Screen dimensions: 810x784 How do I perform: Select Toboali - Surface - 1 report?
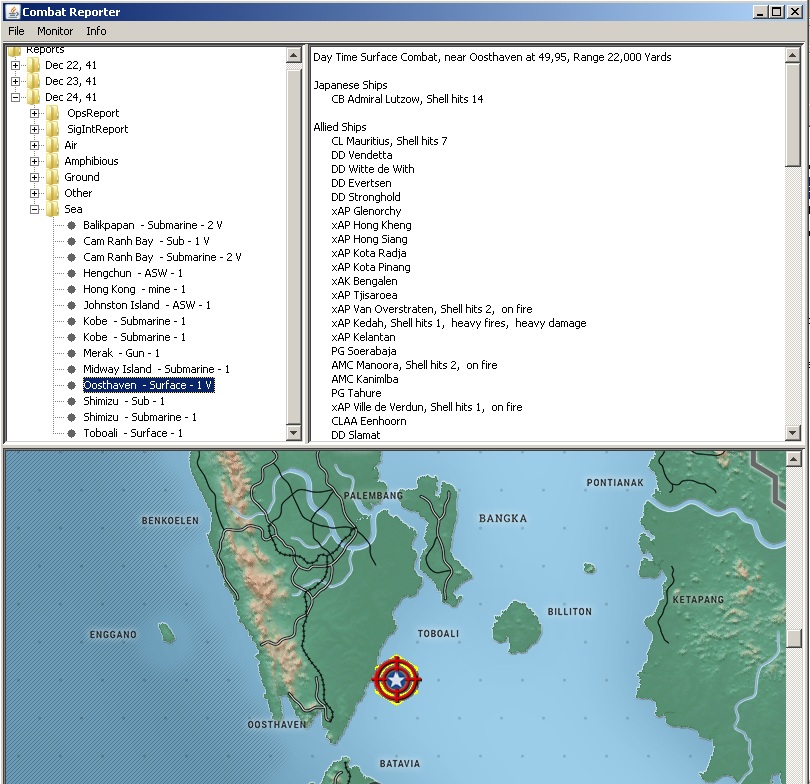[133, 433]
